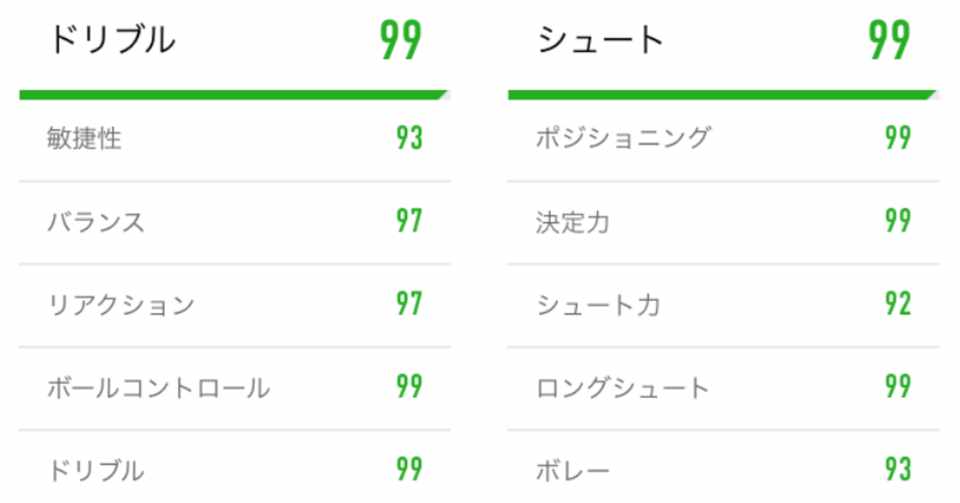The width and height of the screenshot is (960, 503).
Task: Click the 93 value beside ボレー
Action: tap(898, 470)
